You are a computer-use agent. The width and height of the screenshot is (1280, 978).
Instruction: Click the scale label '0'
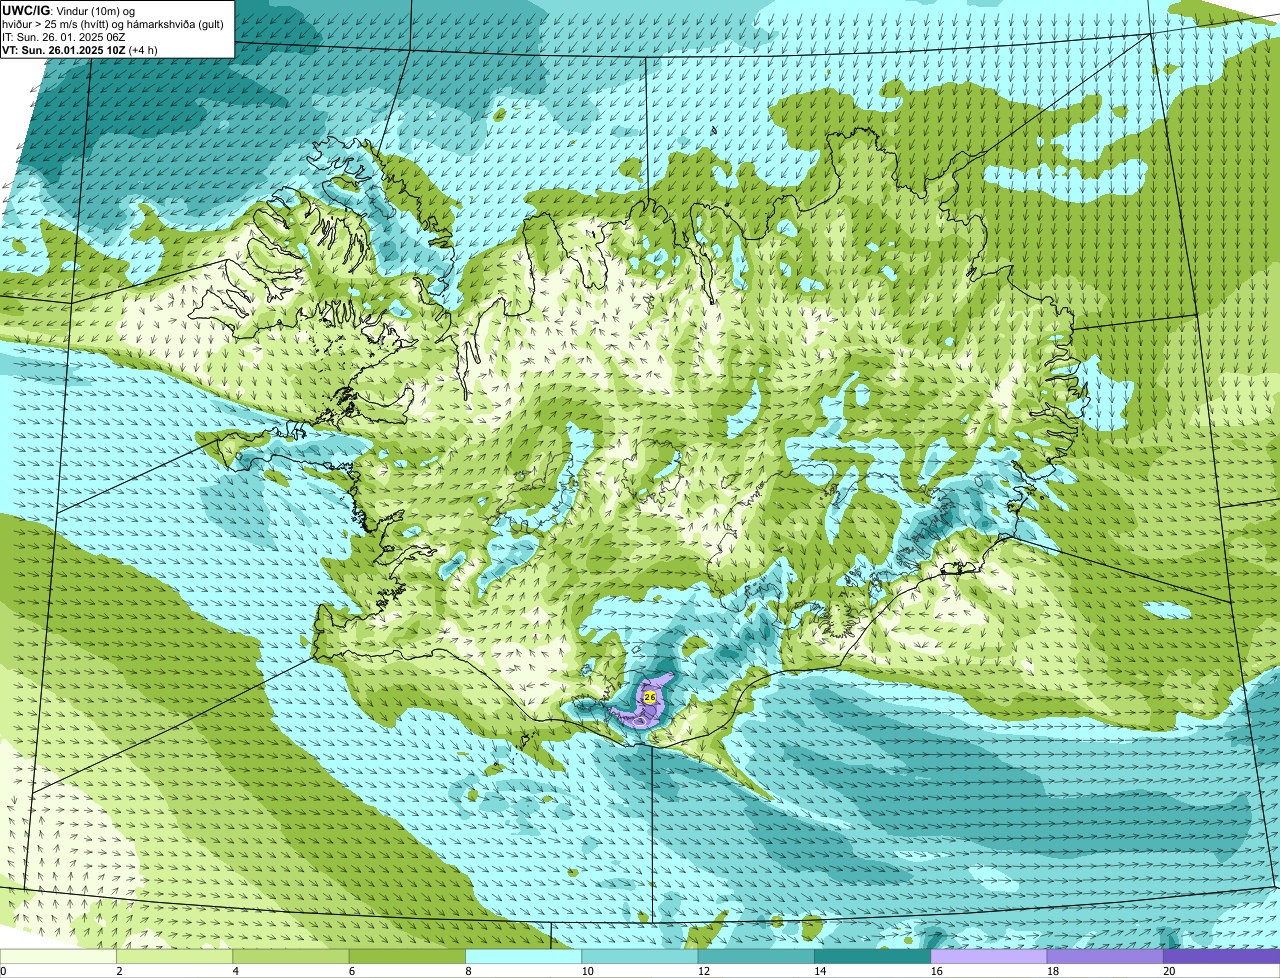(x=4, y=971)
